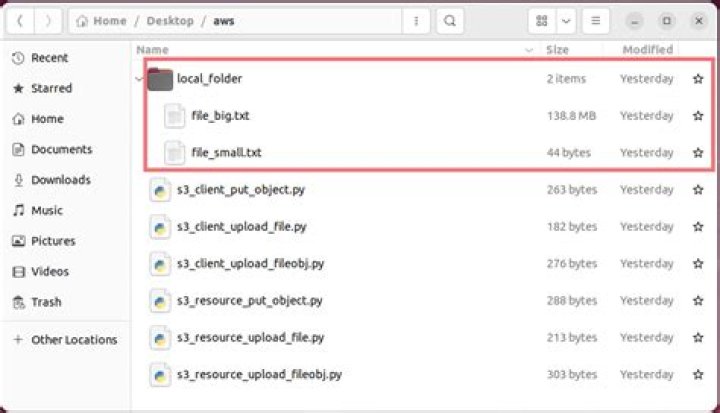Screen dimensions: 720x413
Task: Switch to grid view icon
Action: 542,21
